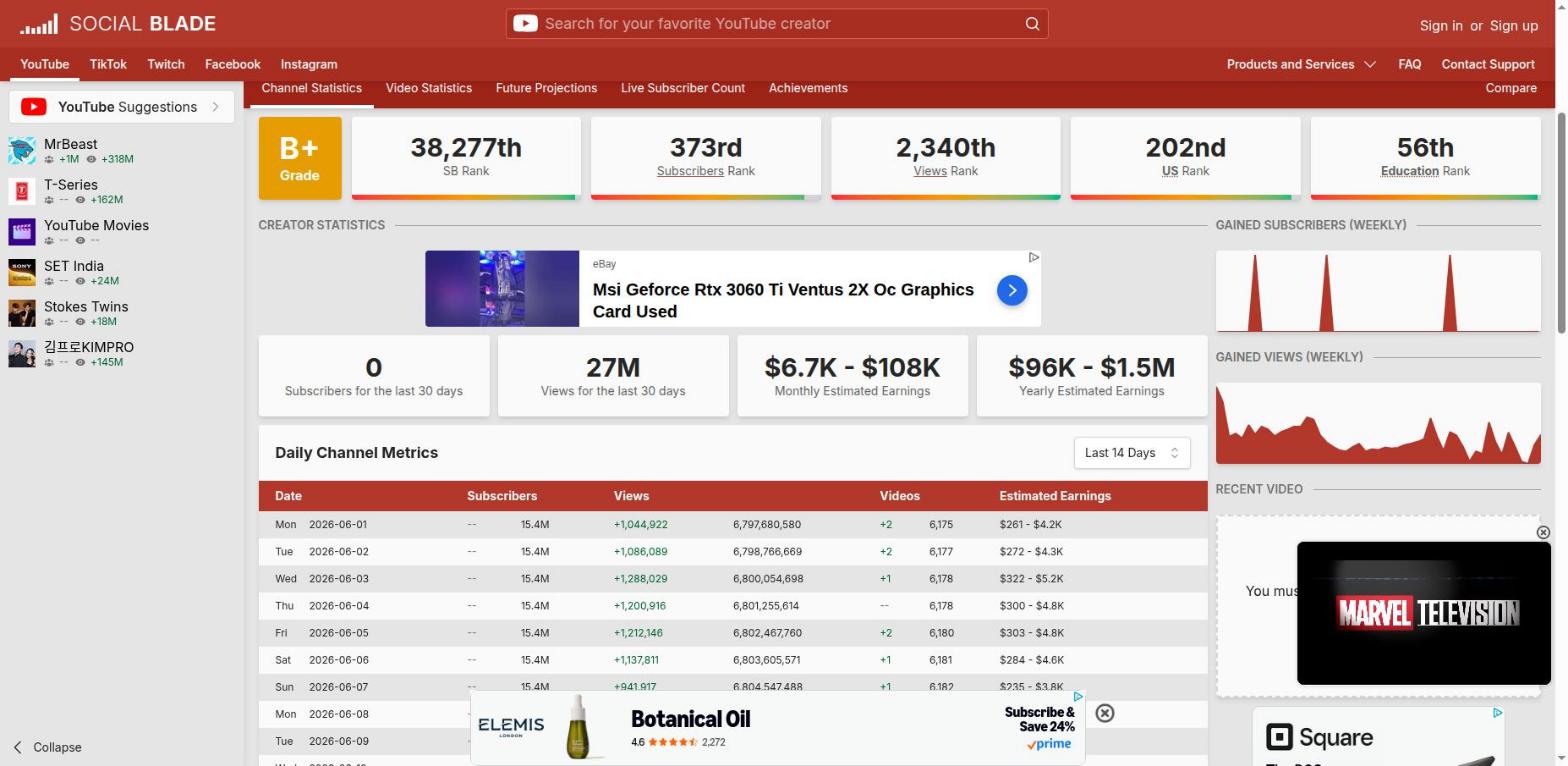The height and width of the screenshot is (766, 1568).
Task: Click the YouTube play icon in the search box
Action: coord(525,23)
